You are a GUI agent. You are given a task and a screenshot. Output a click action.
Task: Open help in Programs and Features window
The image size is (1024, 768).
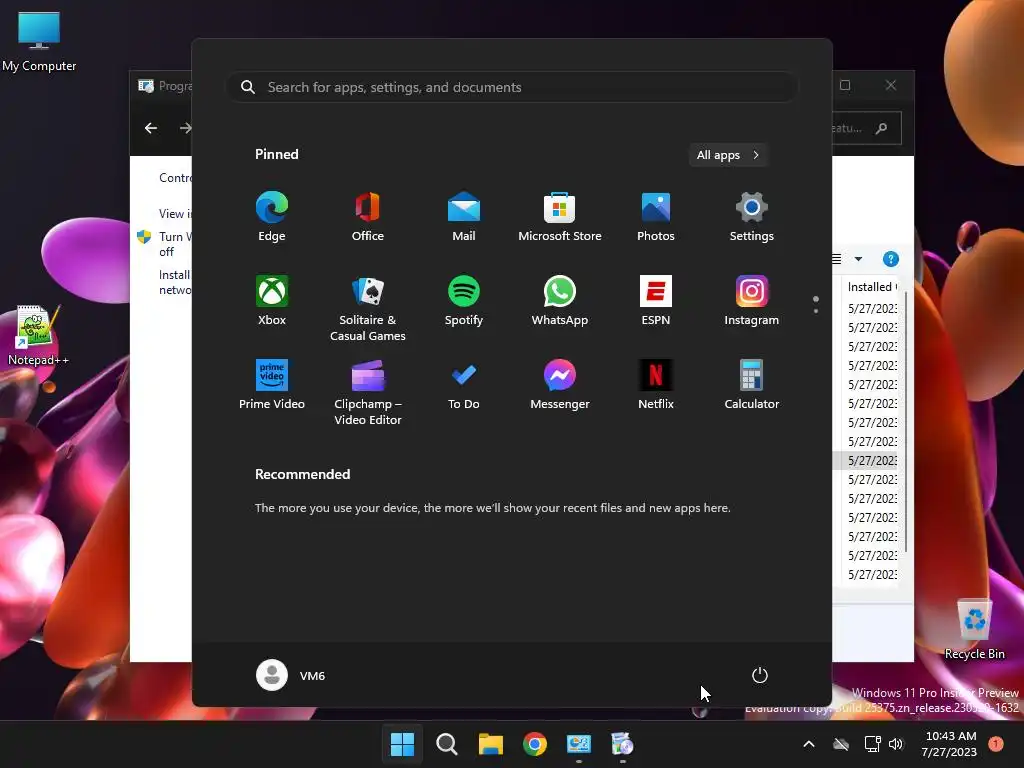891,259
